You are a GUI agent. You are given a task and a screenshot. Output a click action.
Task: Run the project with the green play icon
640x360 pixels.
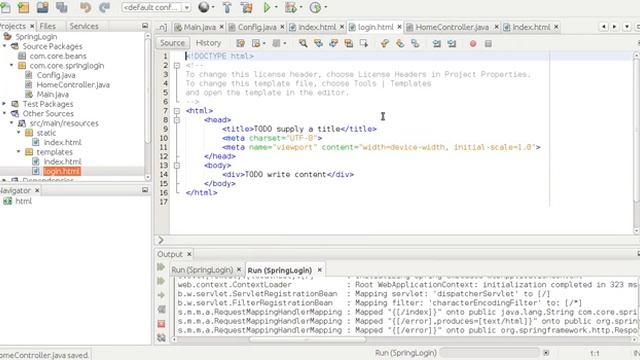[267, 7]
